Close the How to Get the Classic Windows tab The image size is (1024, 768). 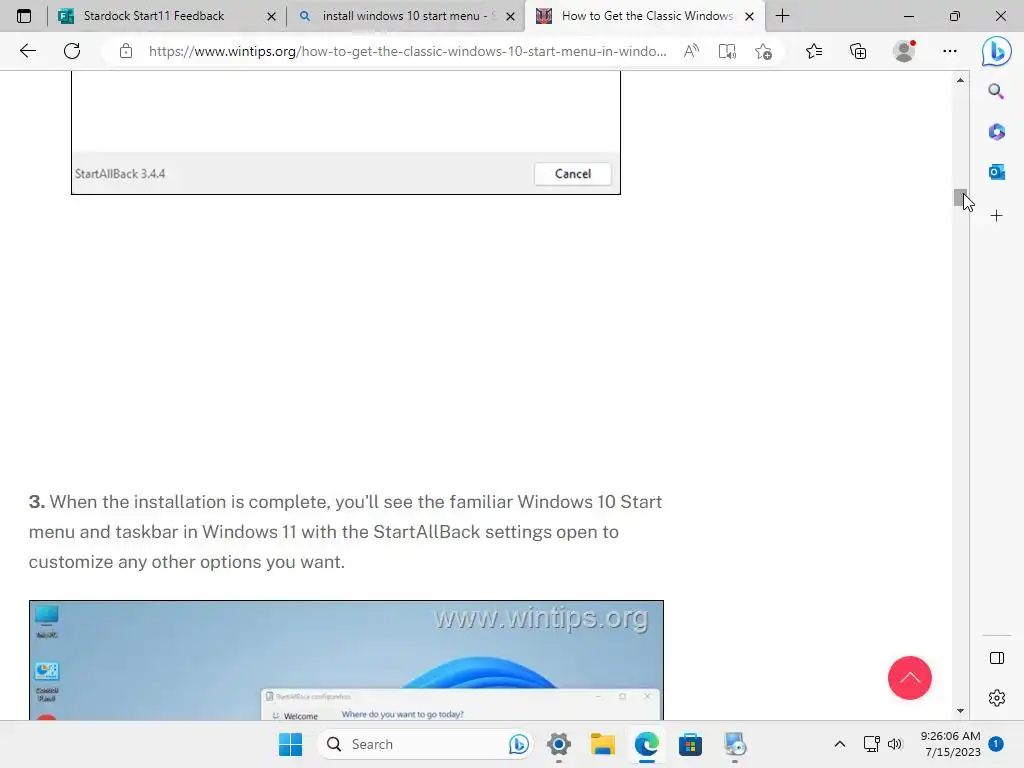click(x=750, y=16)
